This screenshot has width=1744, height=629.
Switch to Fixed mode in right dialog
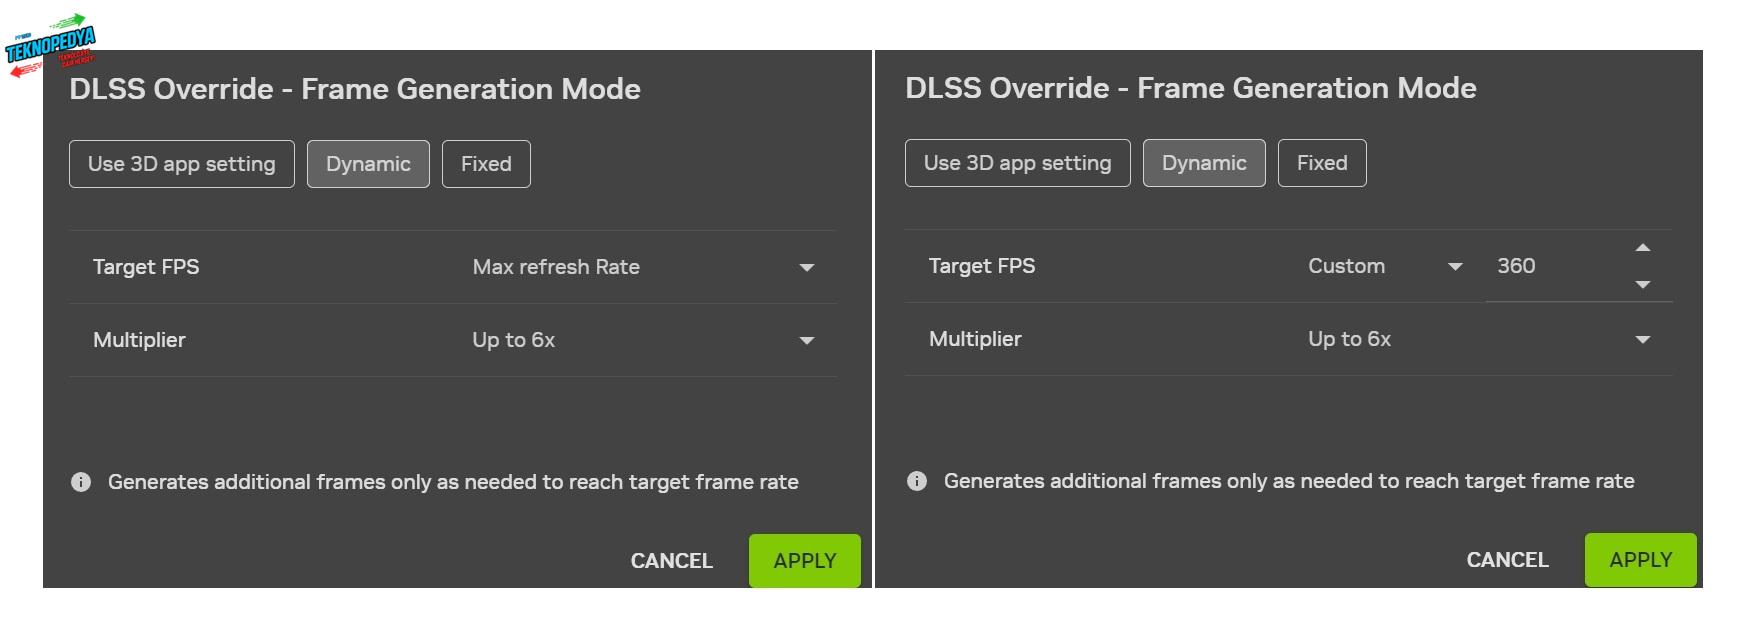coord(1322,163)
